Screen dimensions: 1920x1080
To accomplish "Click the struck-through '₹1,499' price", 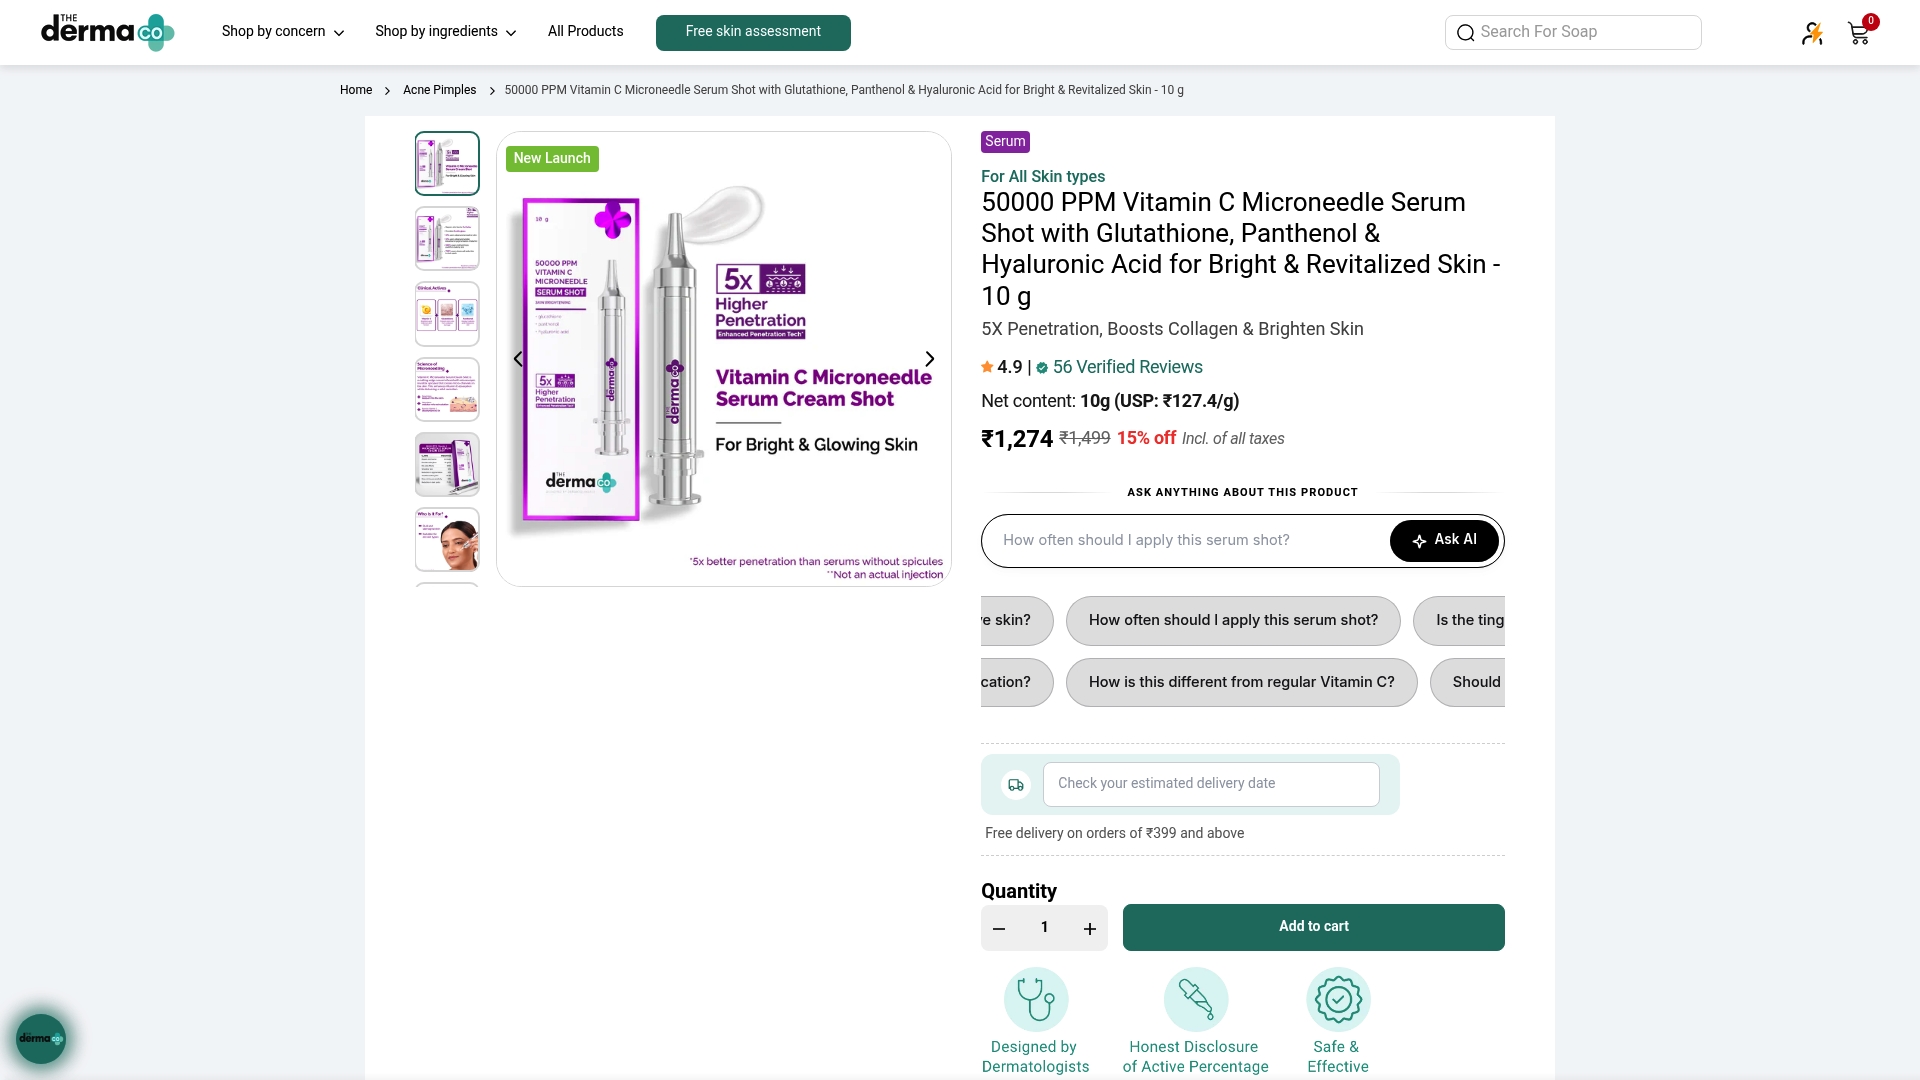I will point(1085,439).
